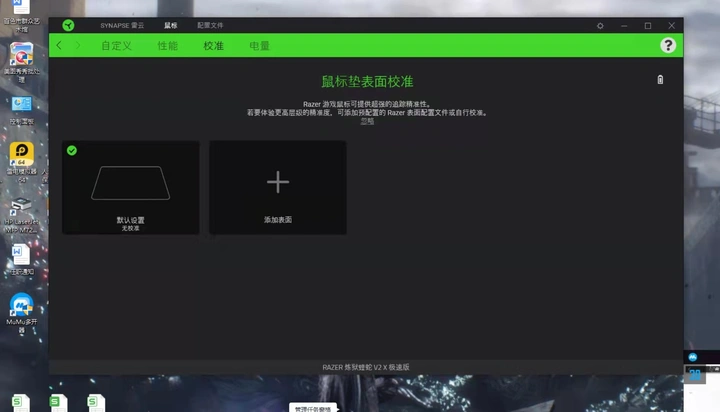Click the Razer Synapse logo icon
The image size is (720, 412).
[x=68, y=25]
